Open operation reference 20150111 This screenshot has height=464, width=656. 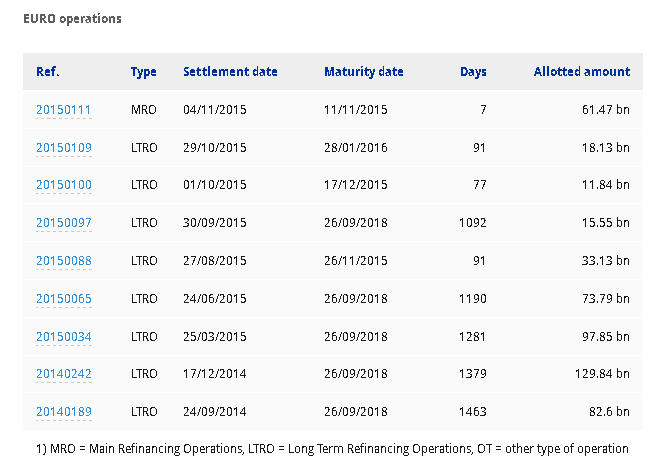[63, 110]
